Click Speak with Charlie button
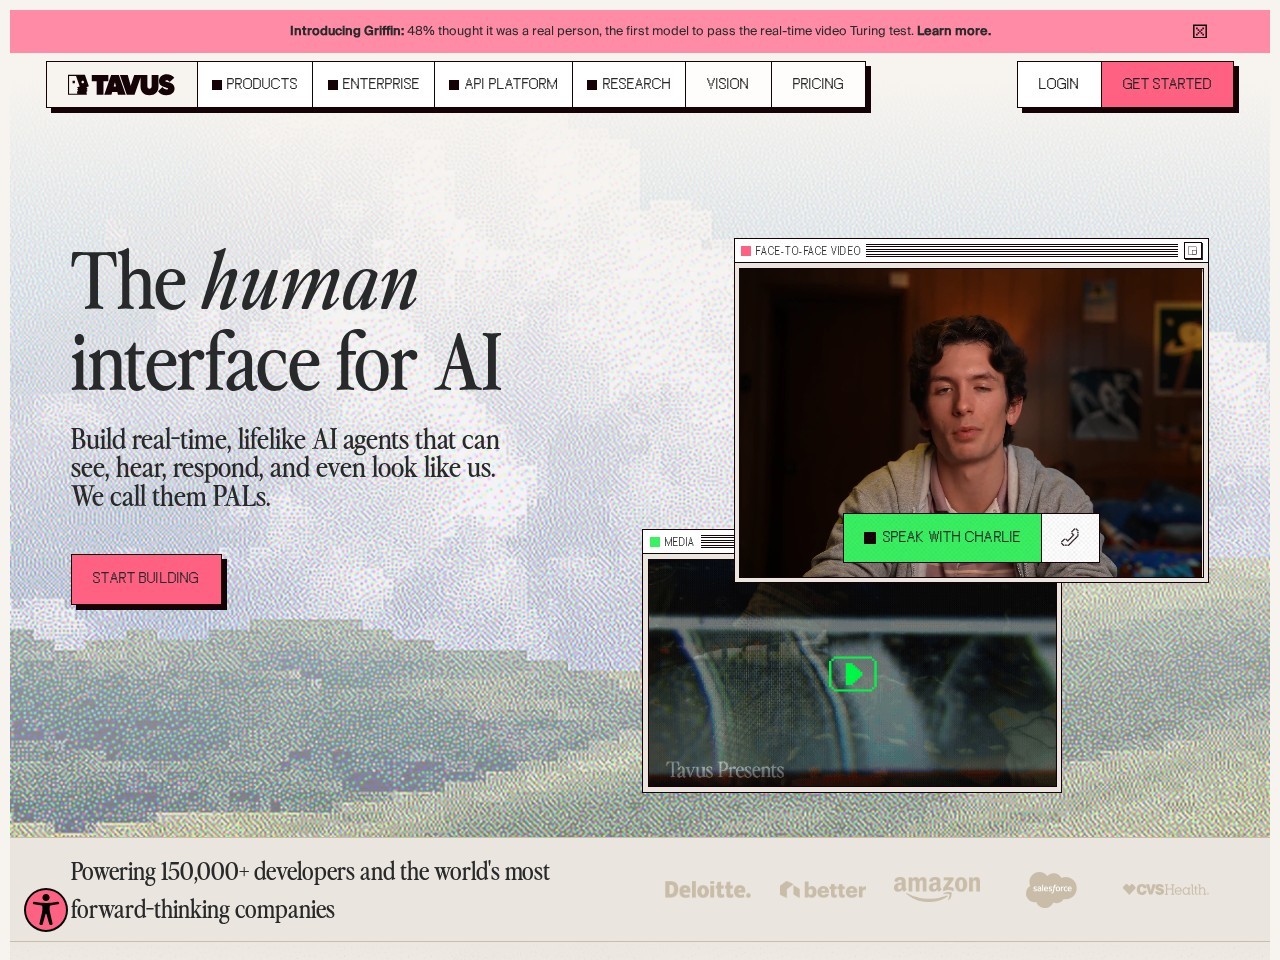Image resolution: width=1280 pixels, height=960 pixels. 942,537
